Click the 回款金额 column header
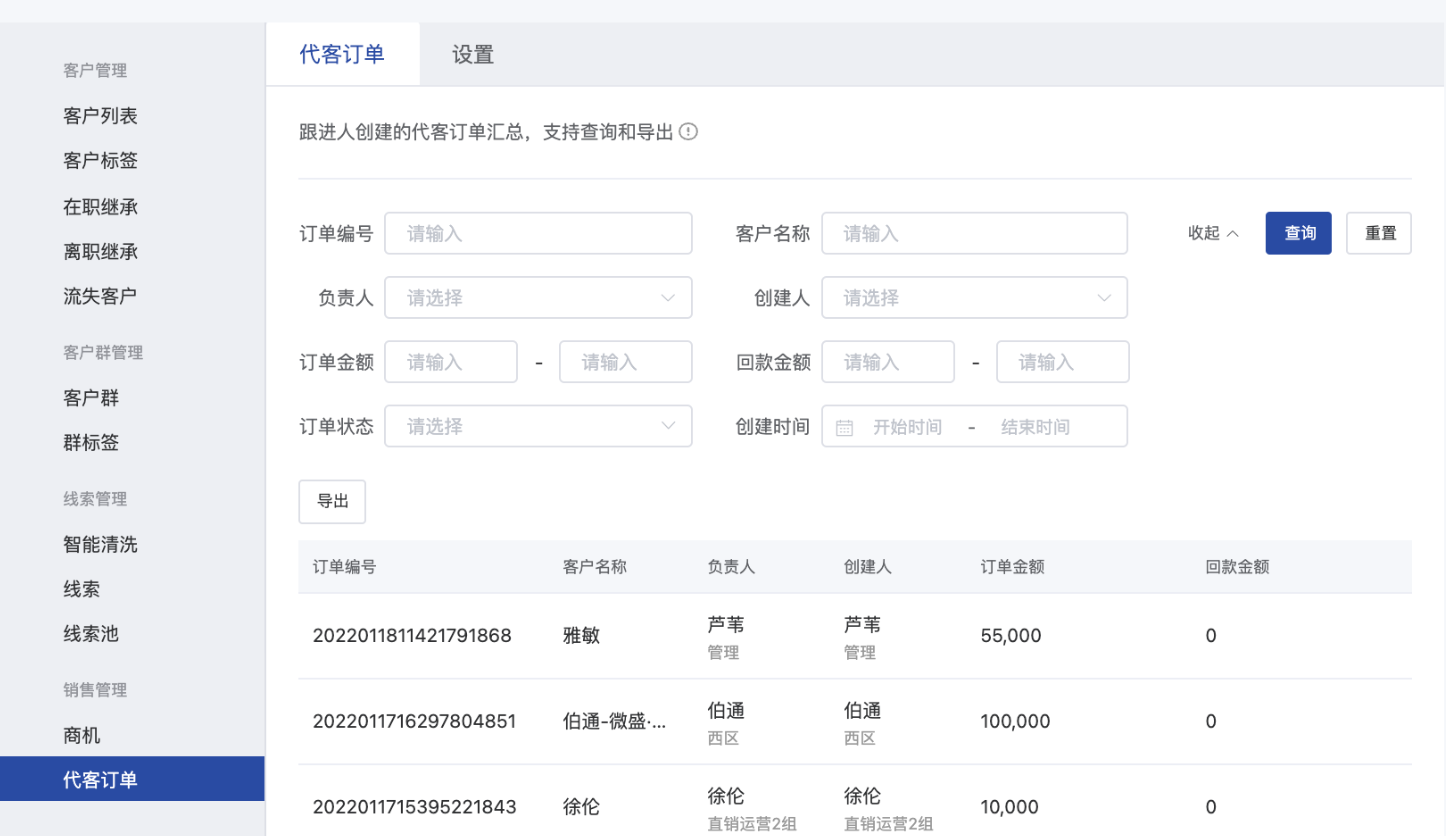 [x=1237, y=567]
